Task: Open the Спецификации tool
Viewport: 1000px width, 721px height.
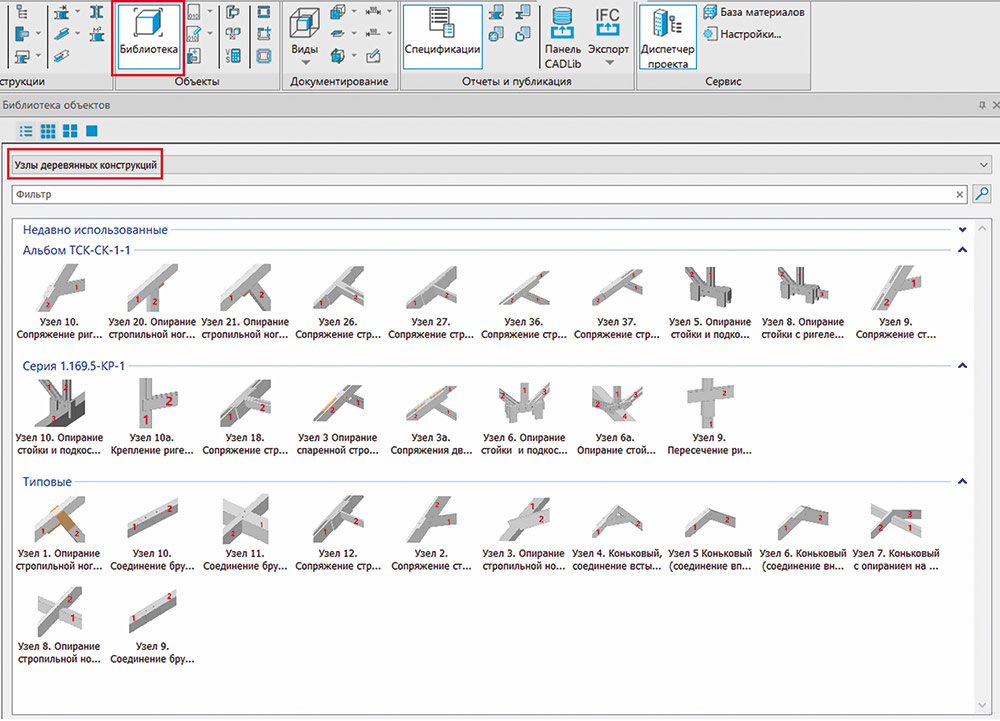Action: [442, 36]
